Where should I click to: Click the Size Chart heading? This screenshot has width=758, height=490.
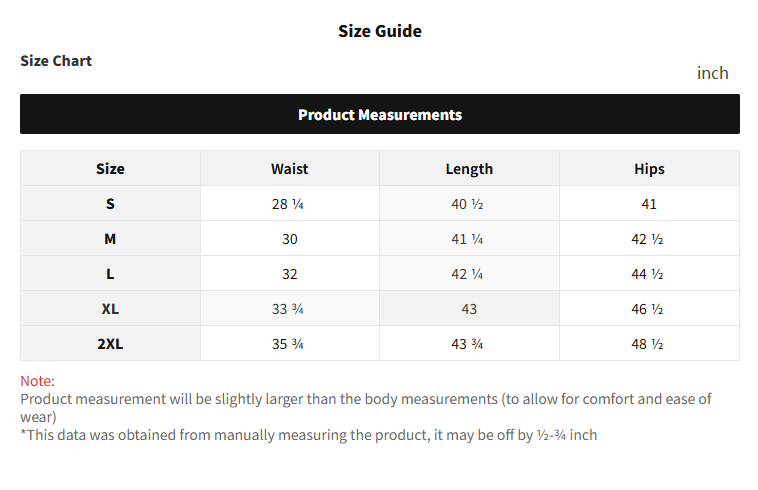[56, 61]
